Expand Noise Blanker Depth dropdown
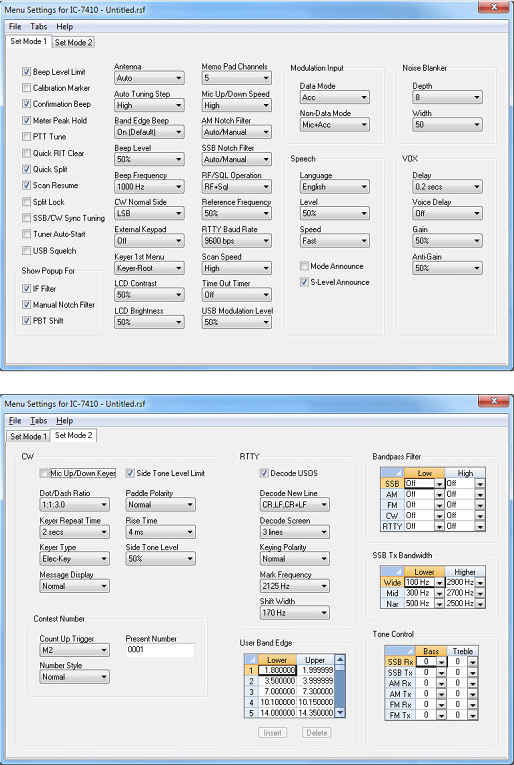The height and width of the screenshot is (765, 514). 447,98
